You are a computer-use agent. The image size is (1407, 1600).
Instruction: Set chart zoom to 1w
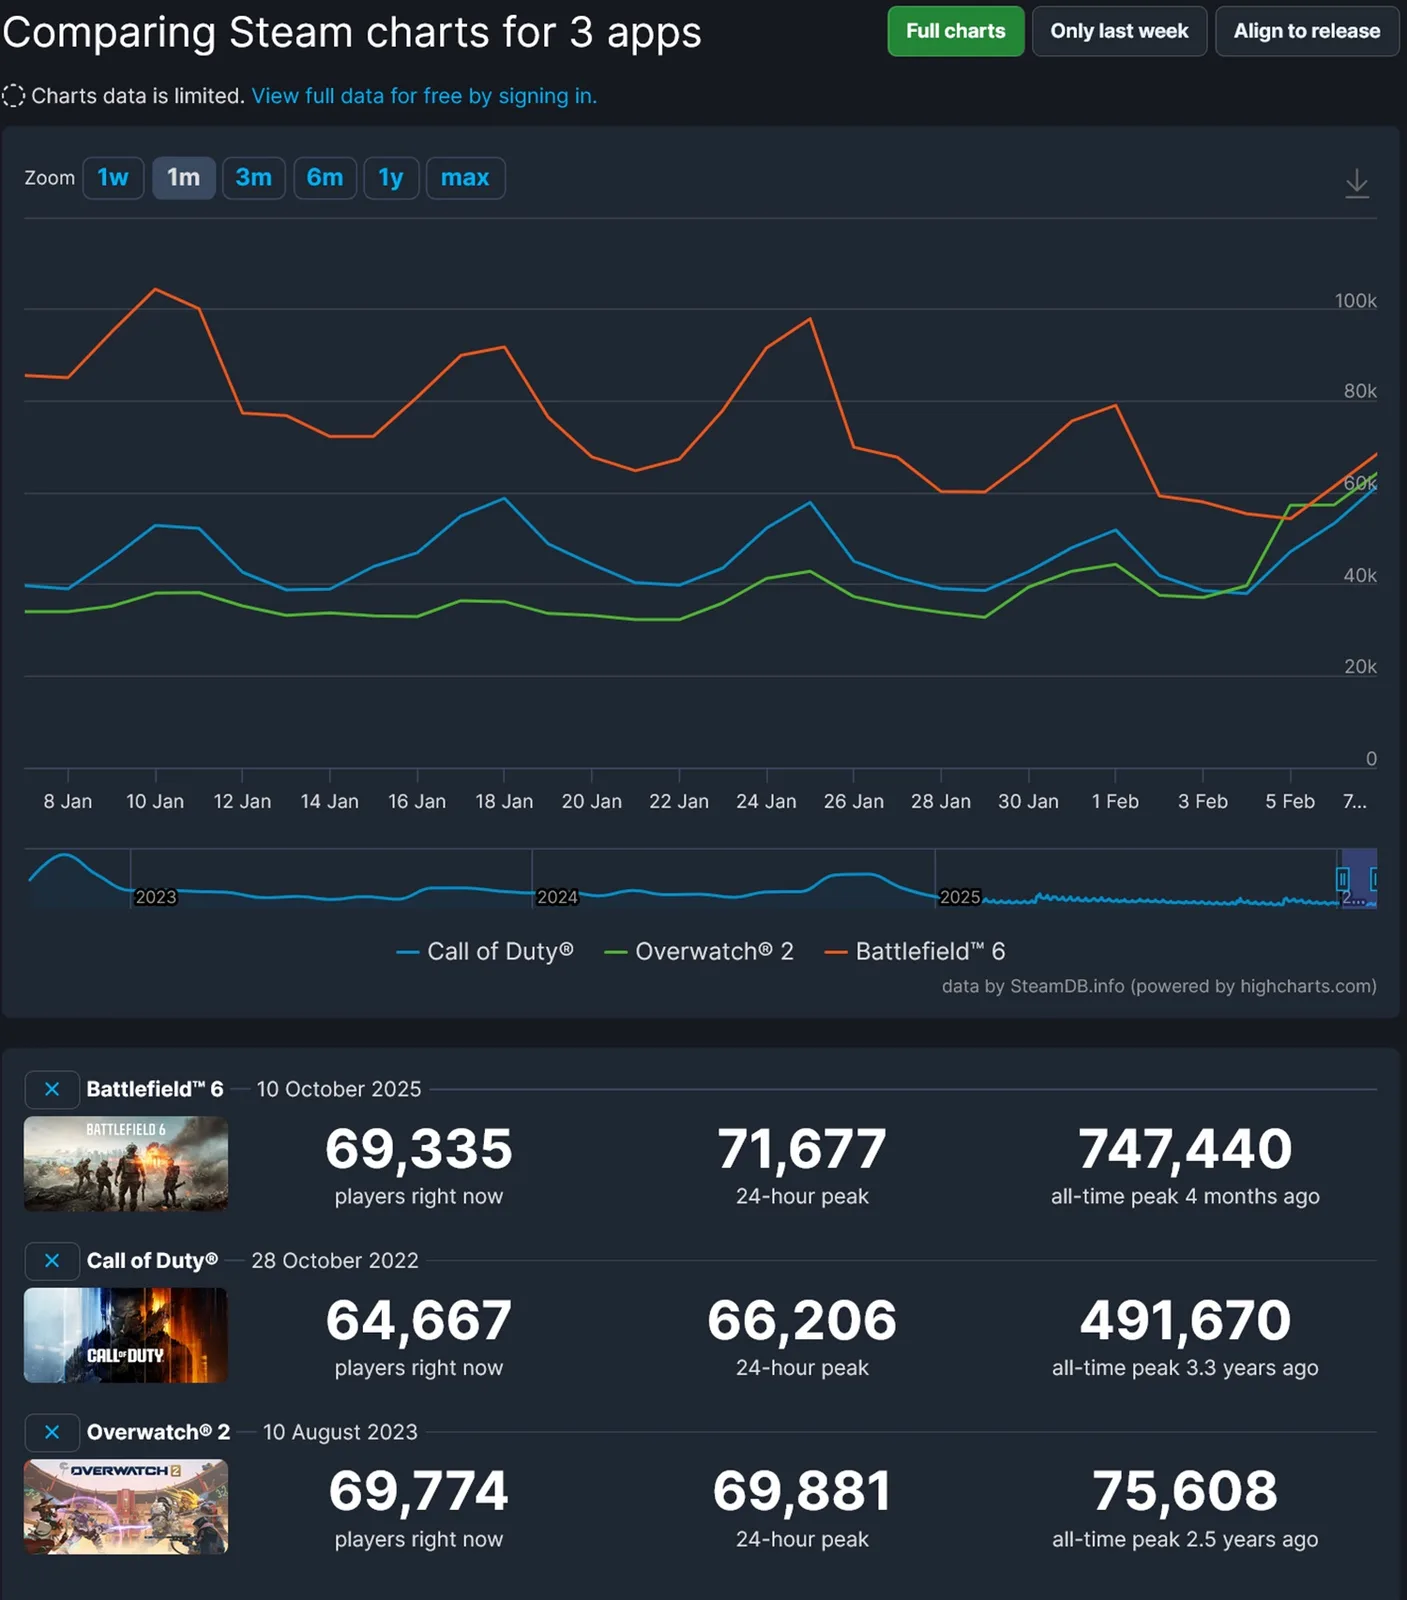tap(113, 178)
